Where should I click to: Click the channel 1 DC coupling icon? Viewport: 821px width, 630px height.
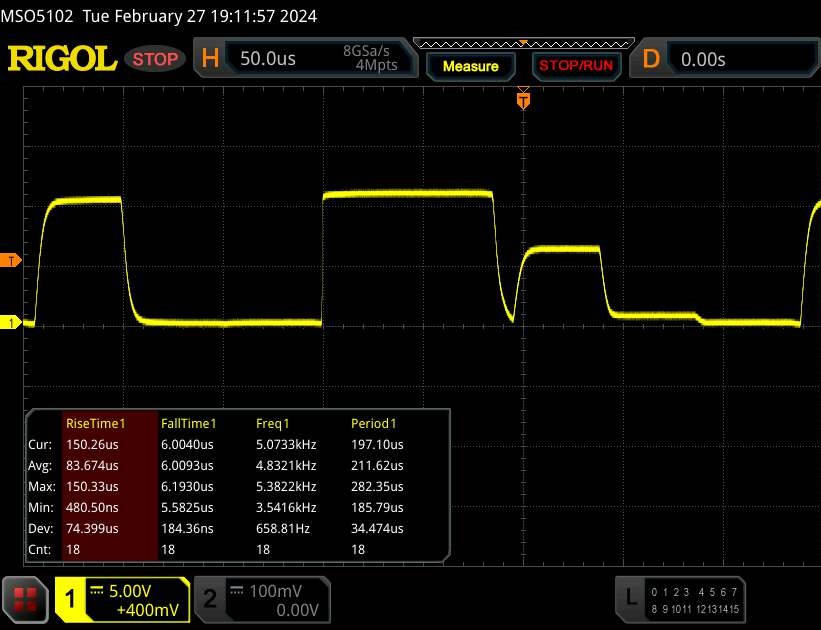[97, 590]
